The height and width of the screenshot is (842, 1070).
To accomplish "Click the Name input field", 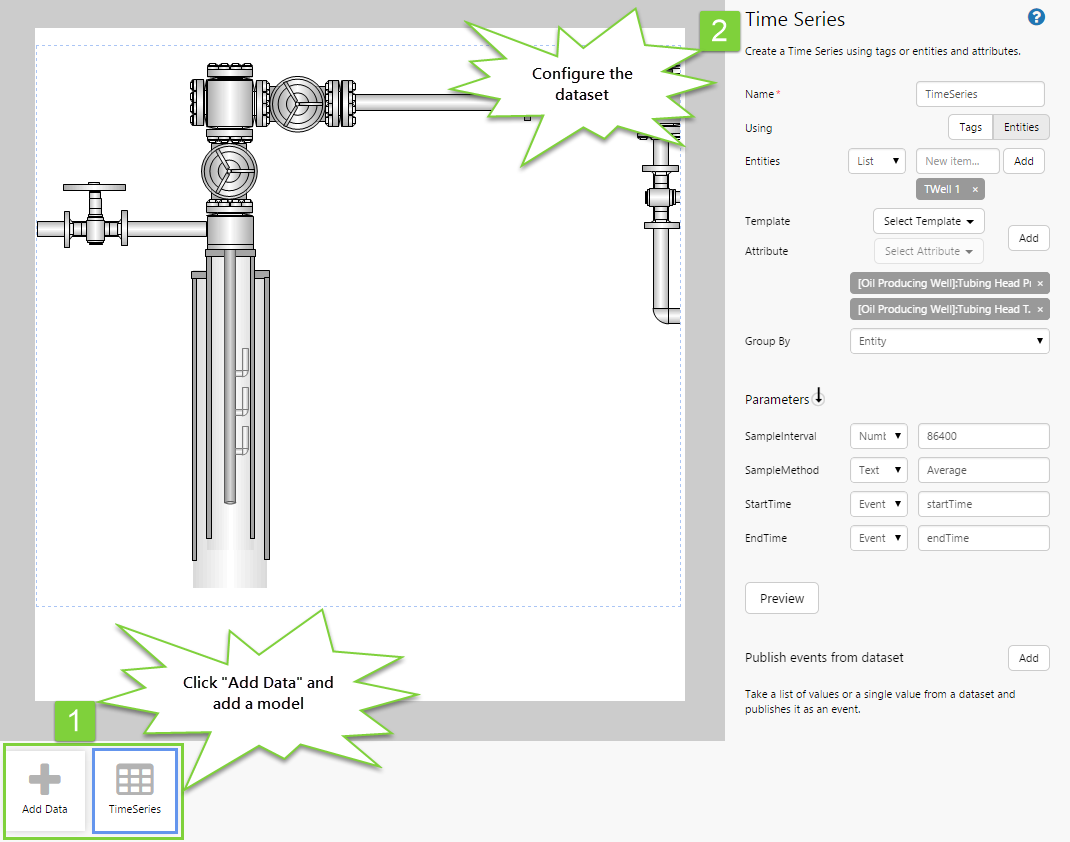I will click(980, 94).
